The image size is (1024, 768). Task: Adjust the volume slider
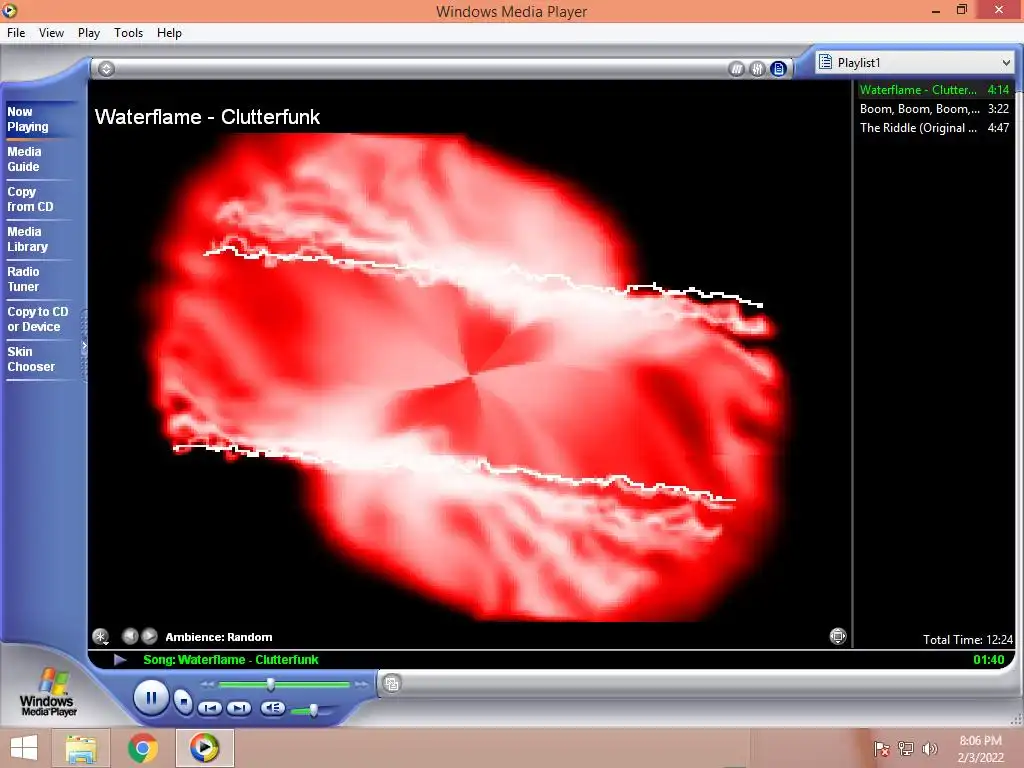(x=313, y=710)
